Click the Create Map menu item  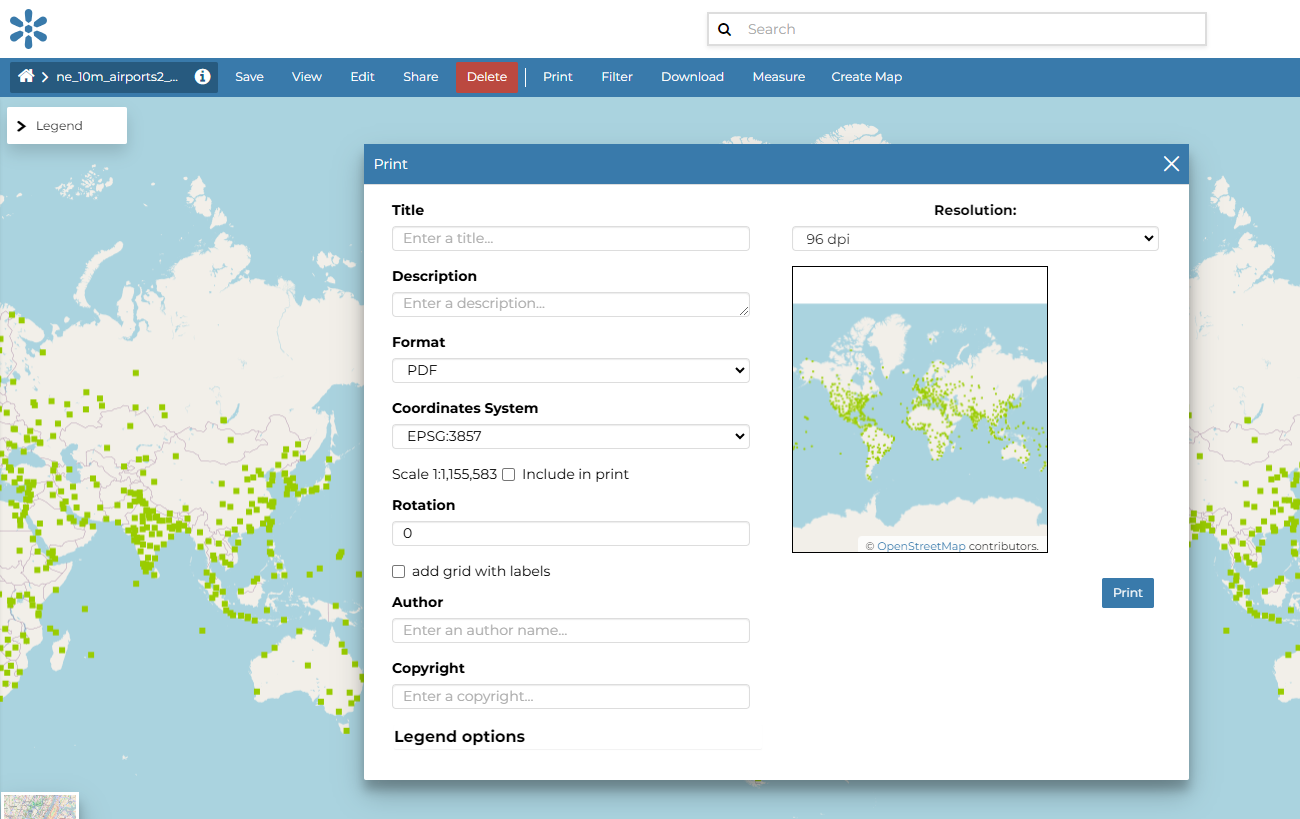[866, 77]
